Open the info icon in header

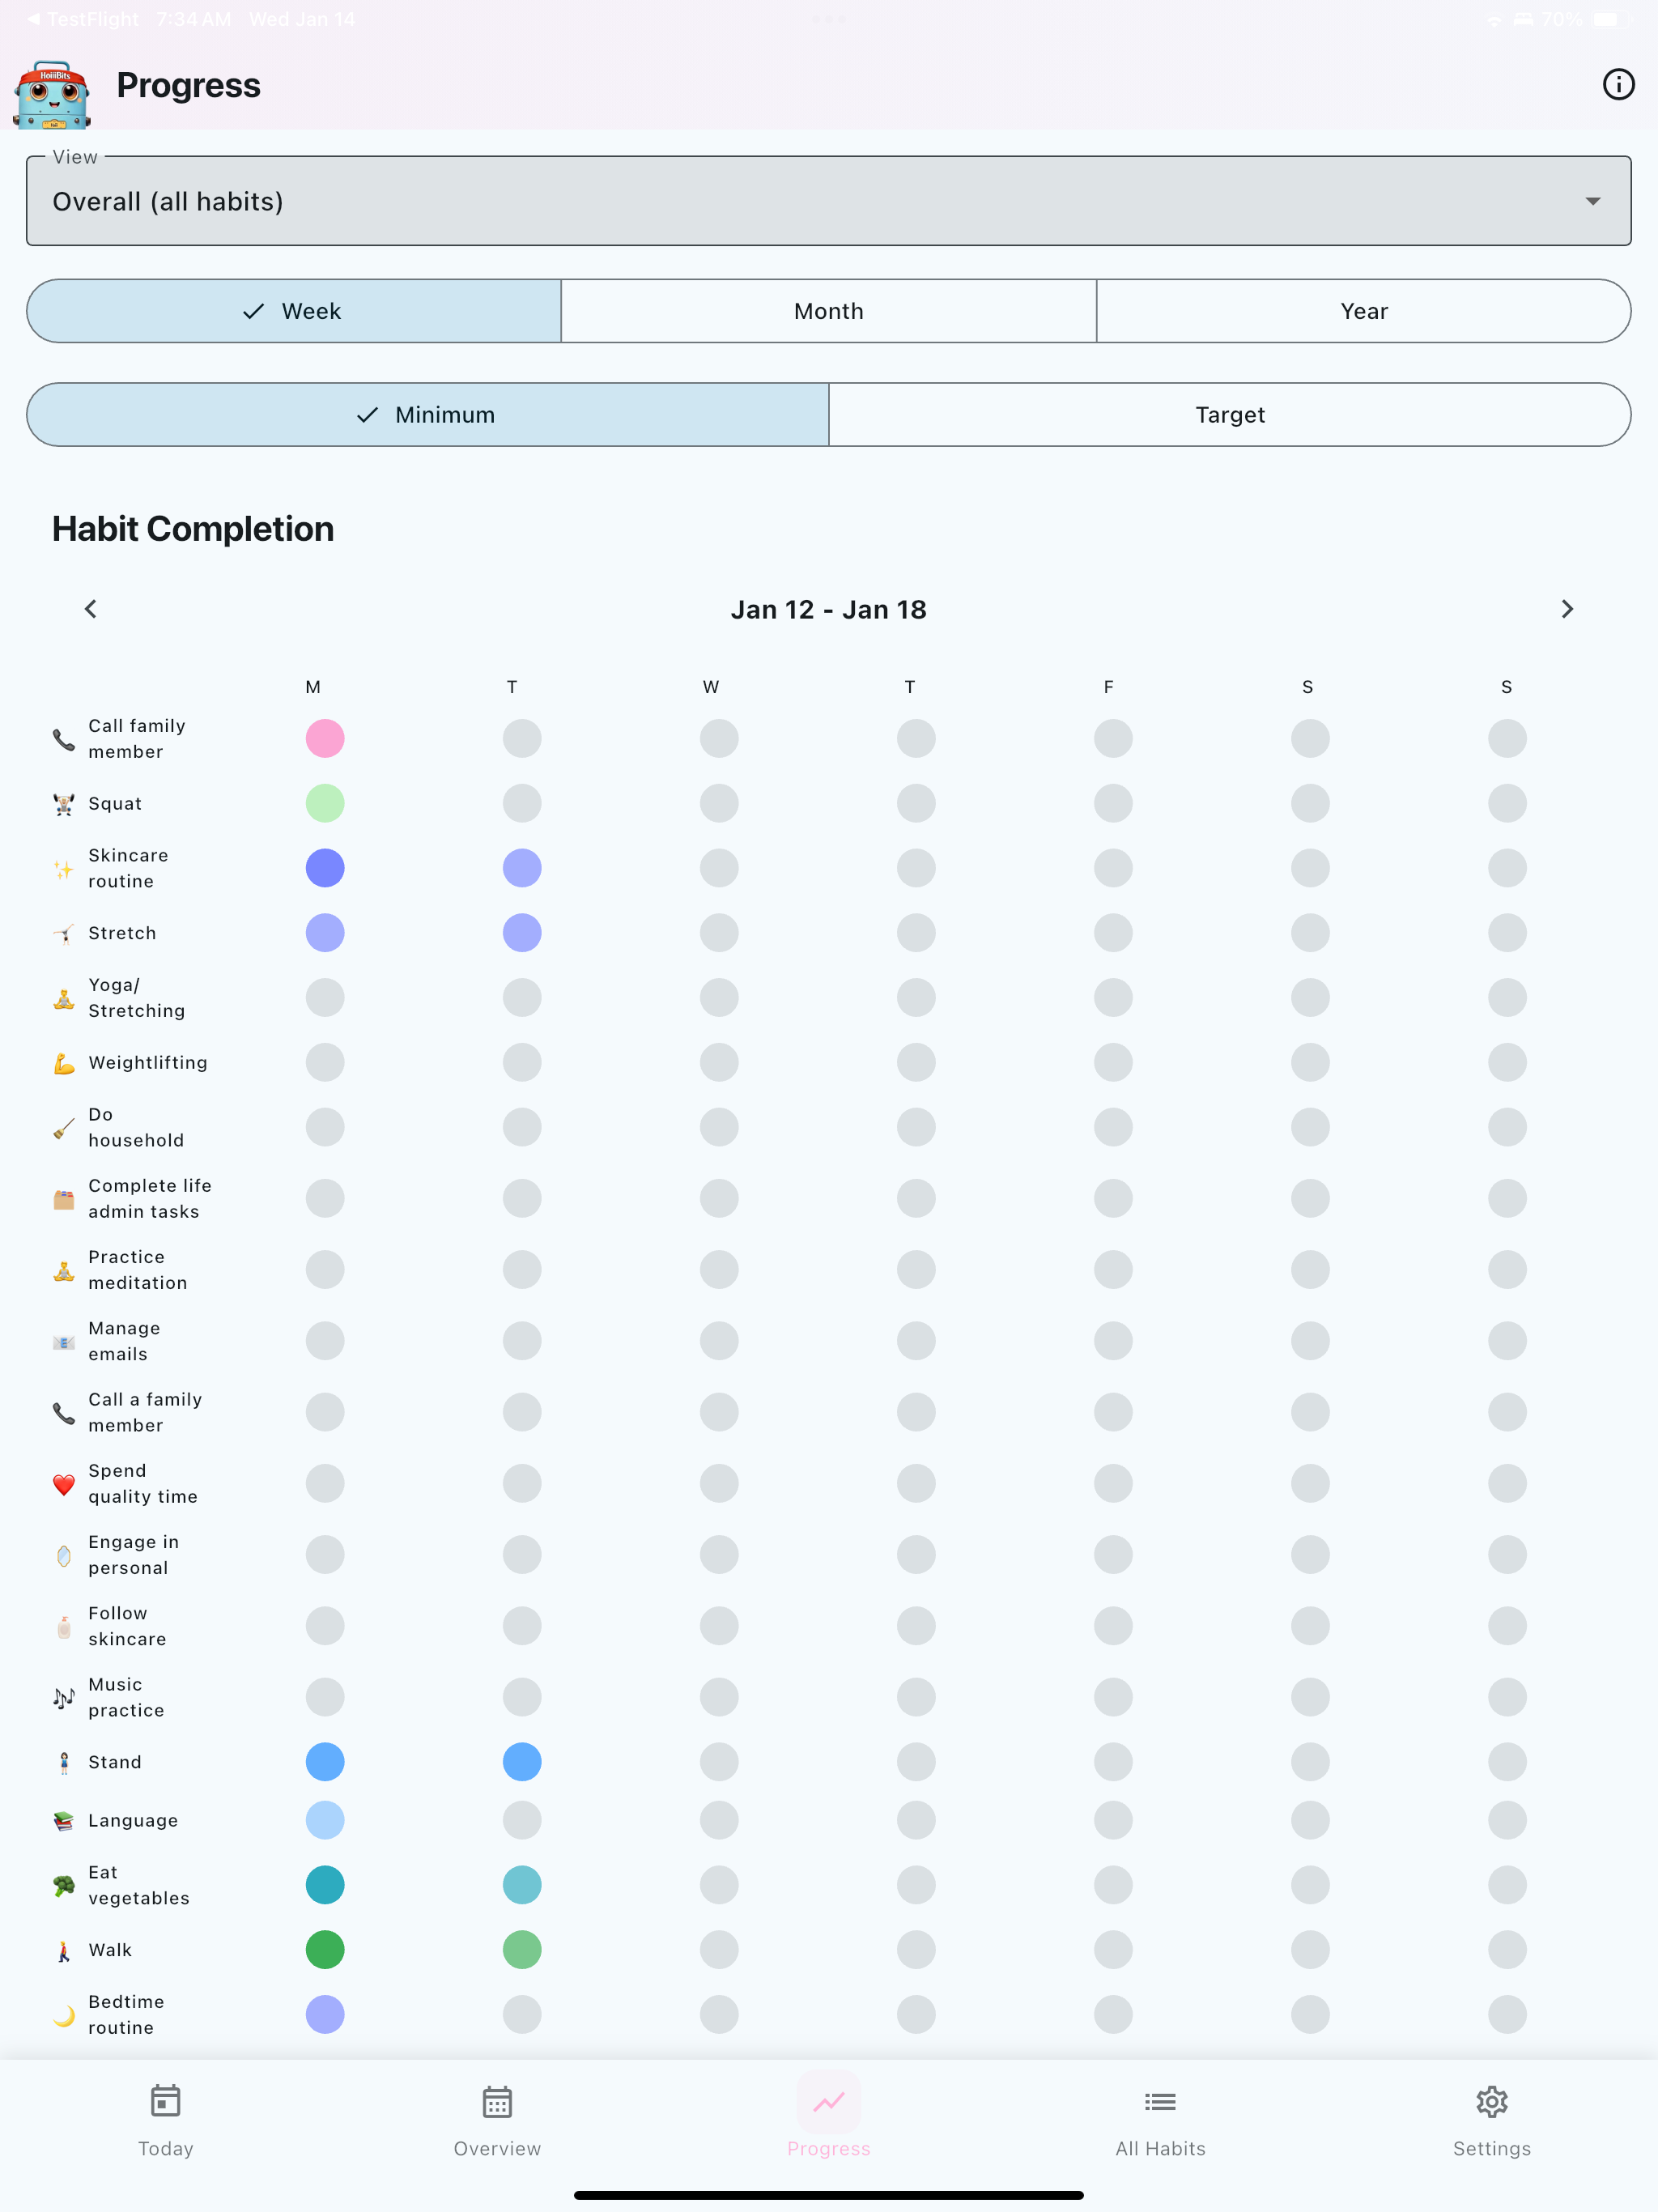1618,84
